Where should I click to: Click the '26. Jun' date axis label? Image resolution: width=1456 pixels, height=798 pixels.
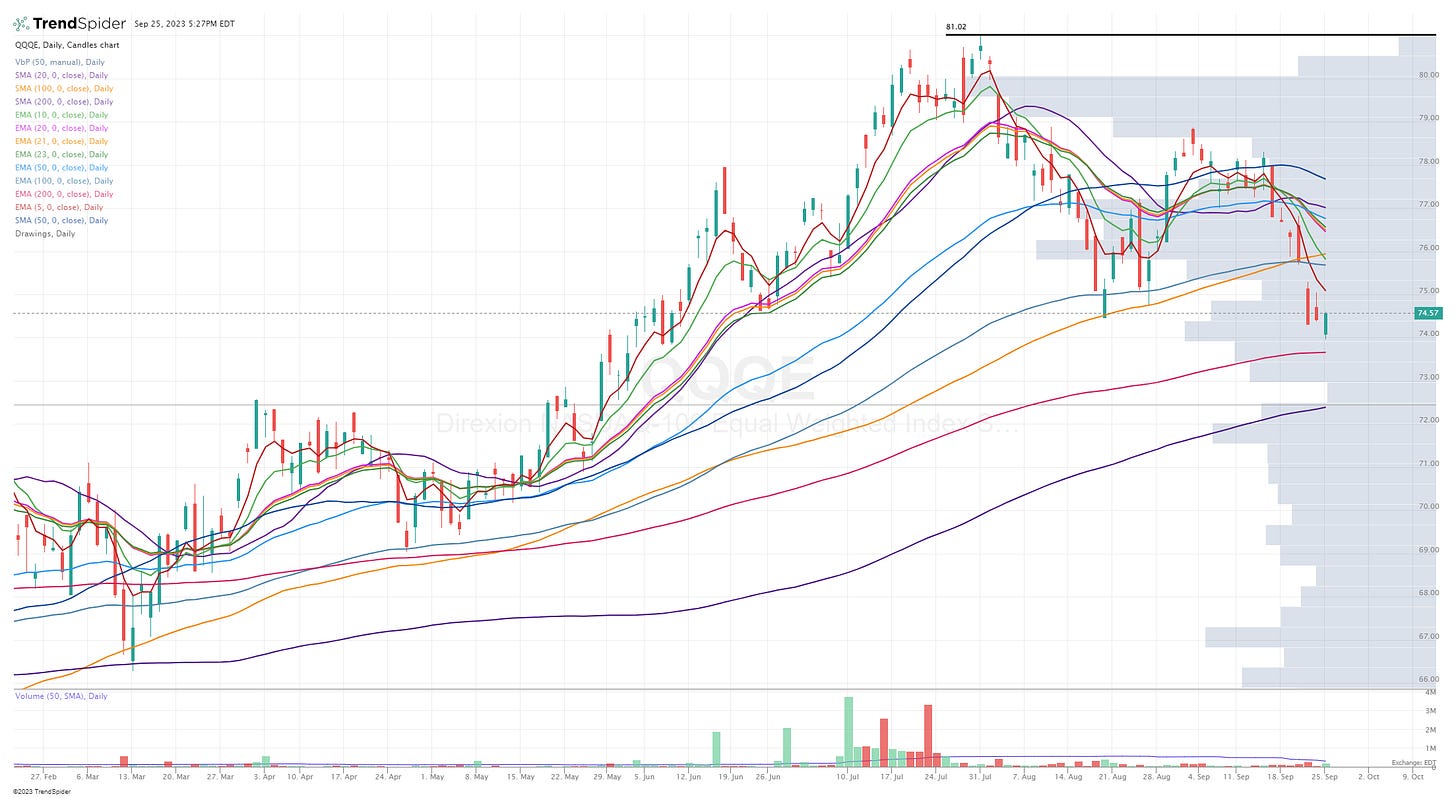click(x=768, y=776)
